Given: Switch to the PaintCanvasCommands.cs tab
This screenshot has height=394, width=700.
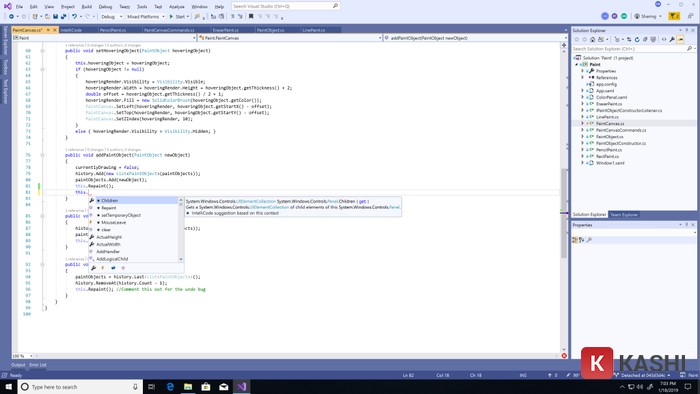Looking at the screenshot, I should click(169, 30).
